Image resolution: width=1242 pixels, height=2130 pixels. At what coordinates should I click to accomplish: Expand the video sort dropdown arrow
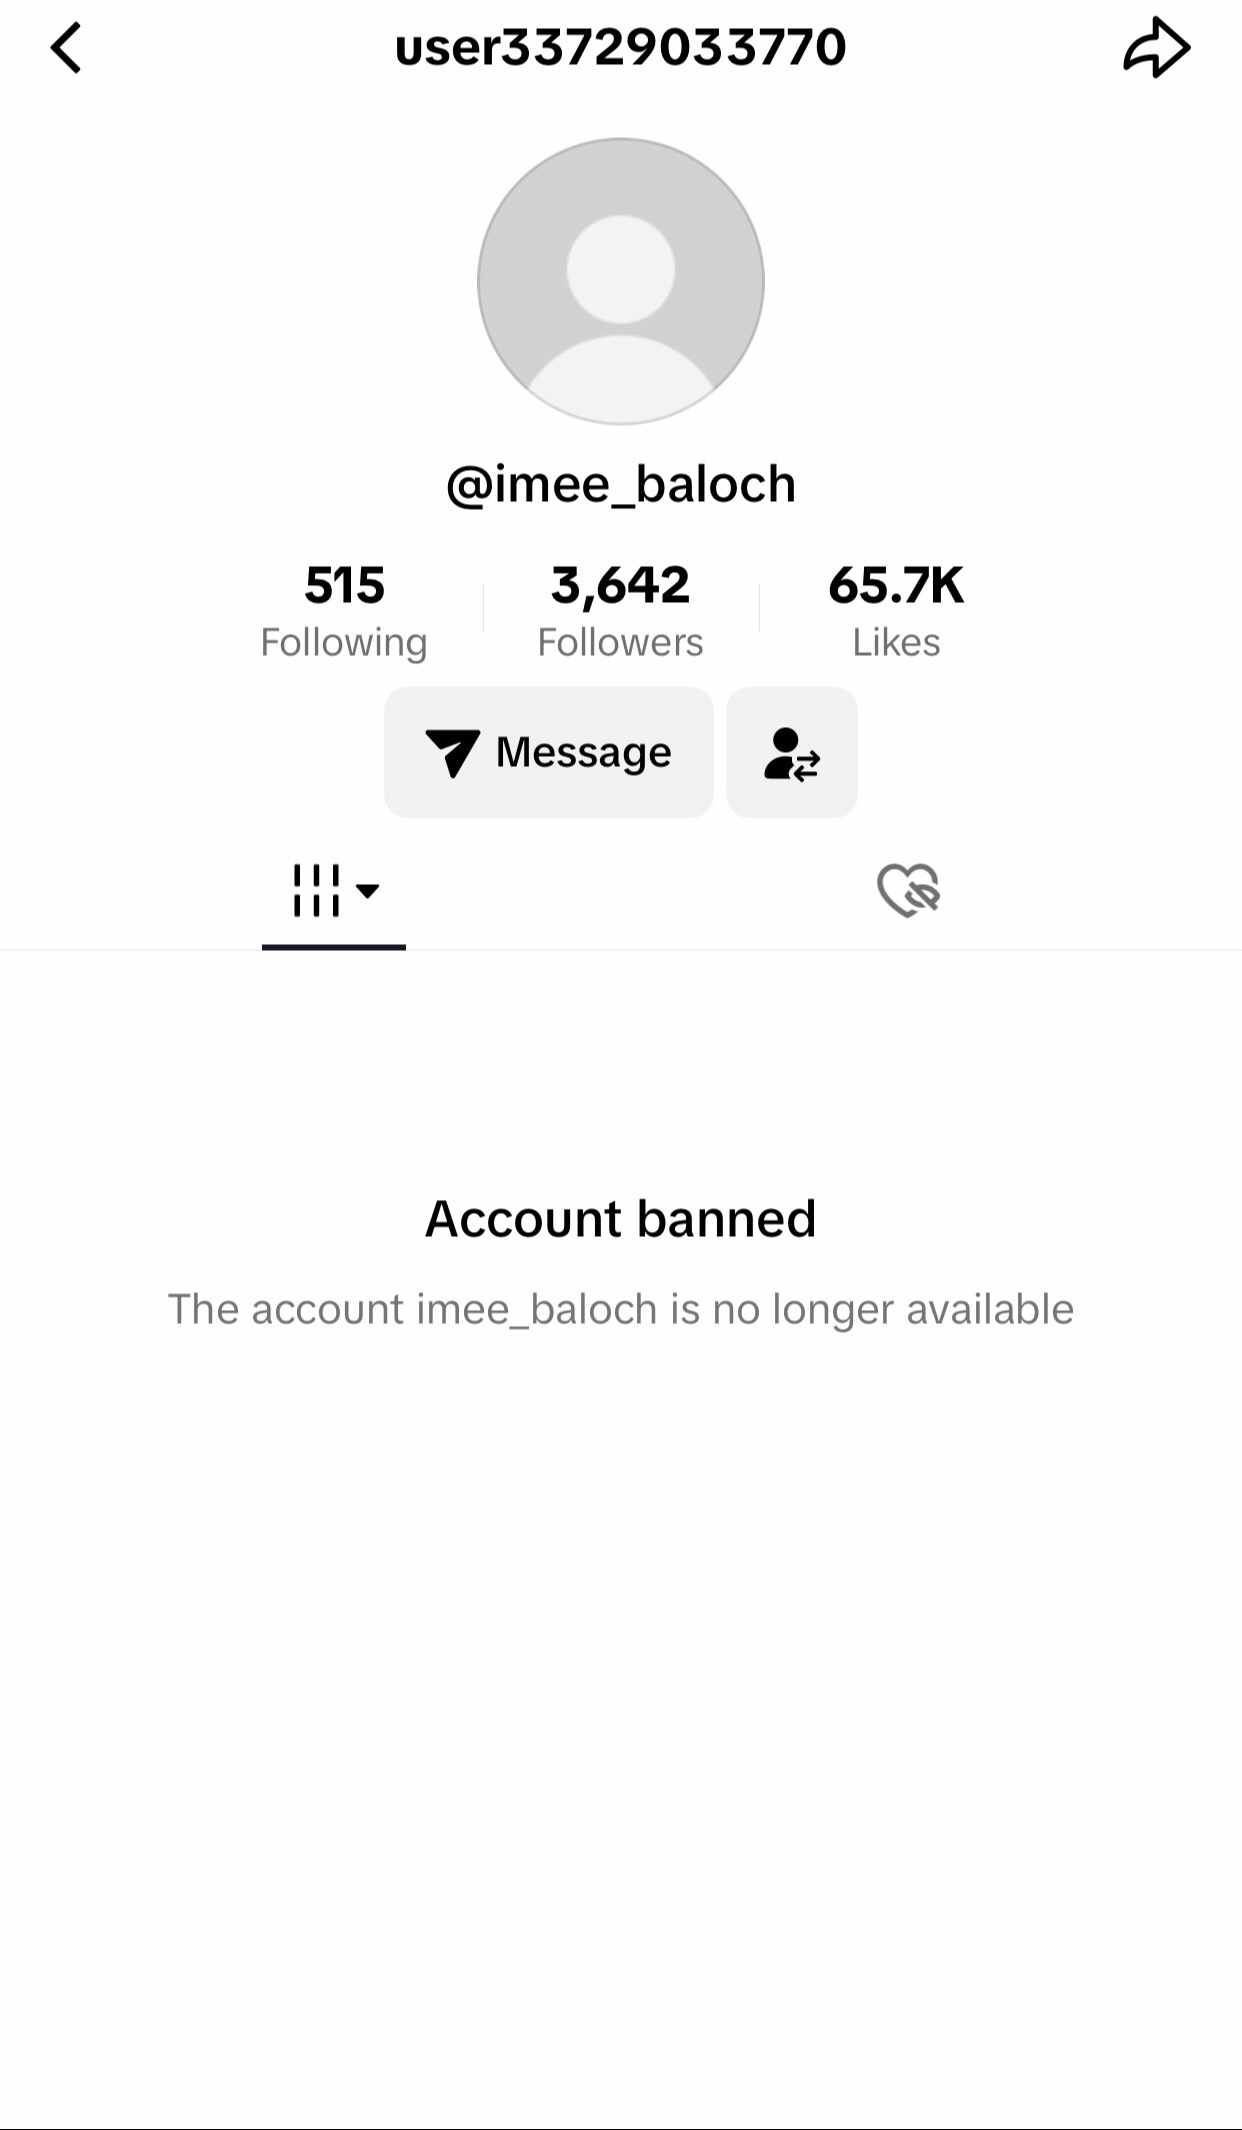pyautogui.click(x=368, y=890)
